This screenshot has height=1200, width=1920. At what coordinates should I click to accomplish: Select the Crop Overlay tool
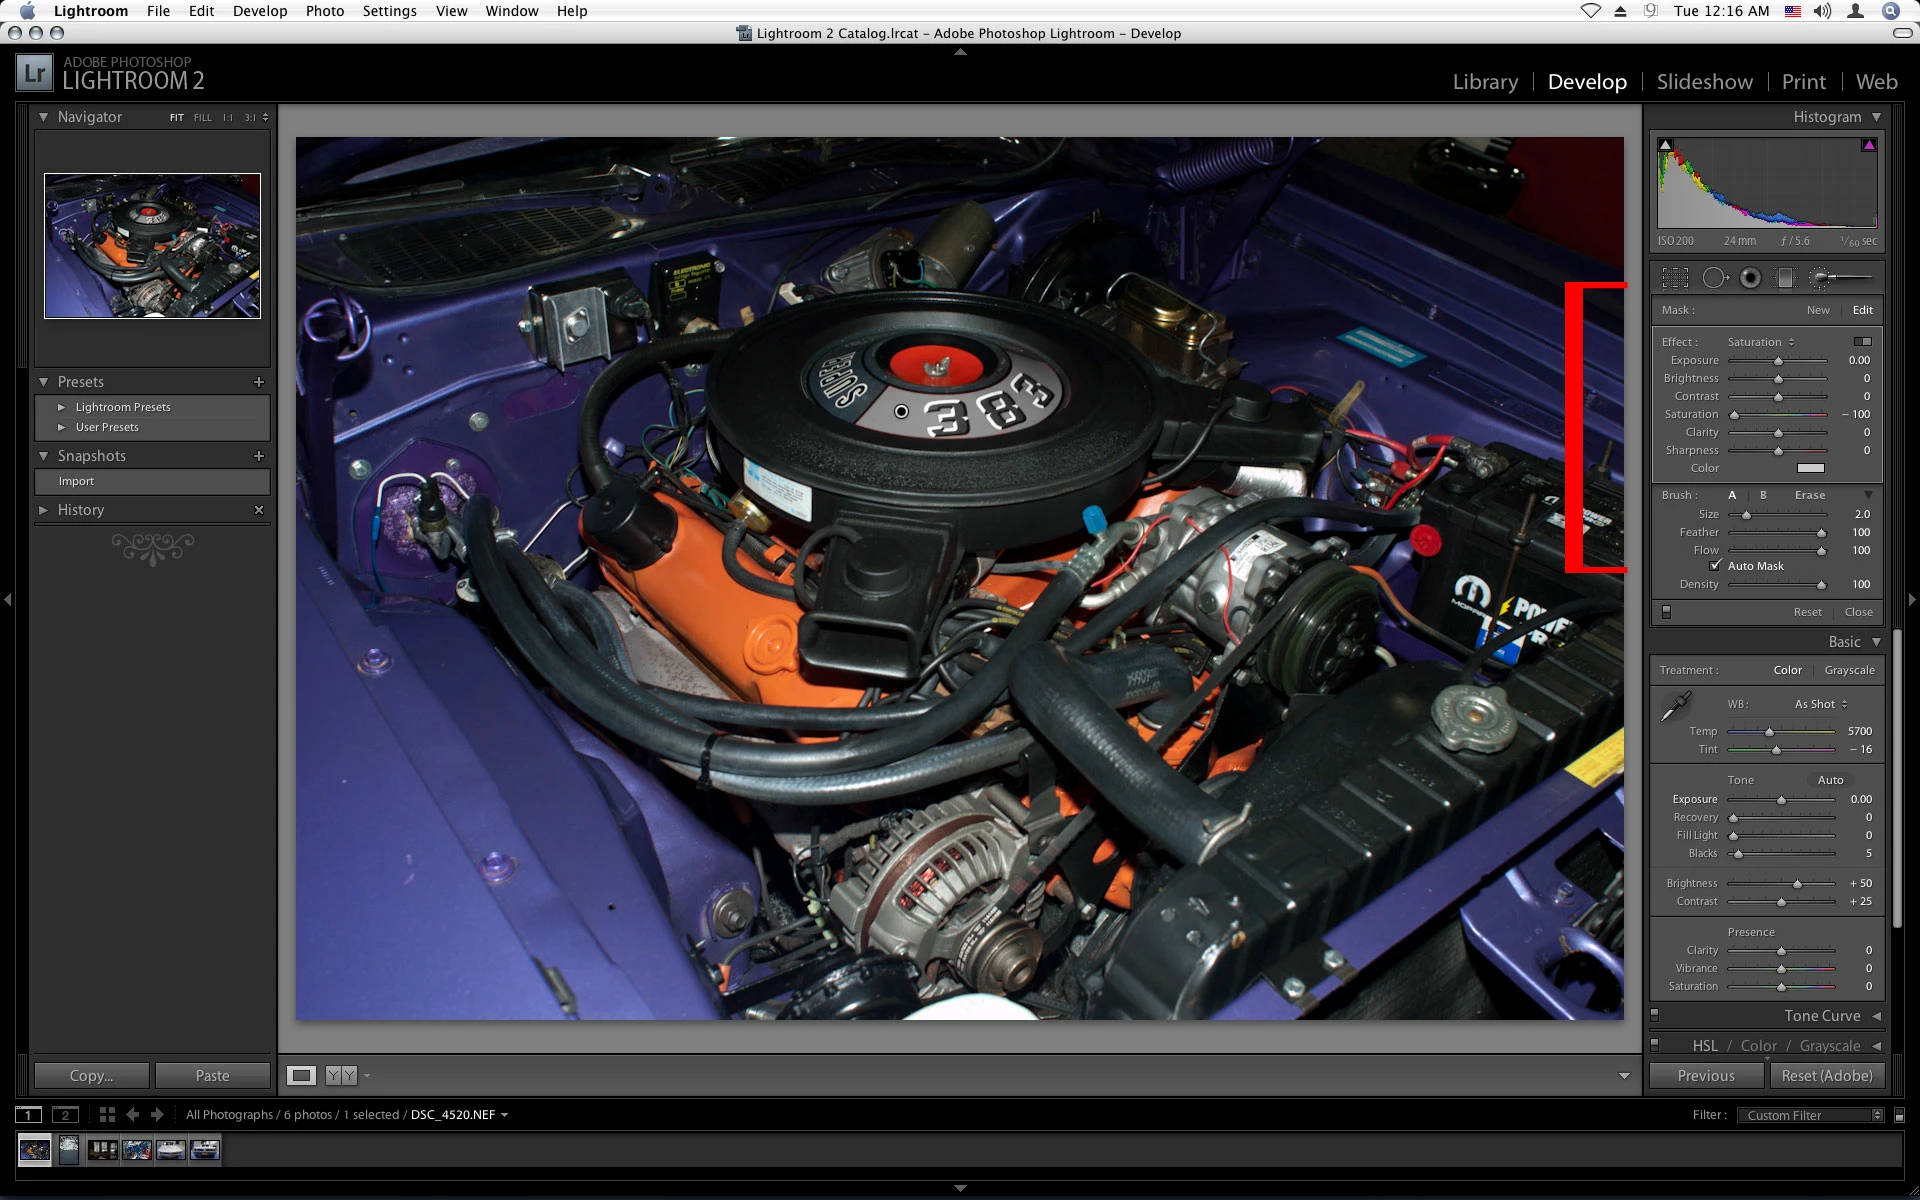[x=1675, y=278]
